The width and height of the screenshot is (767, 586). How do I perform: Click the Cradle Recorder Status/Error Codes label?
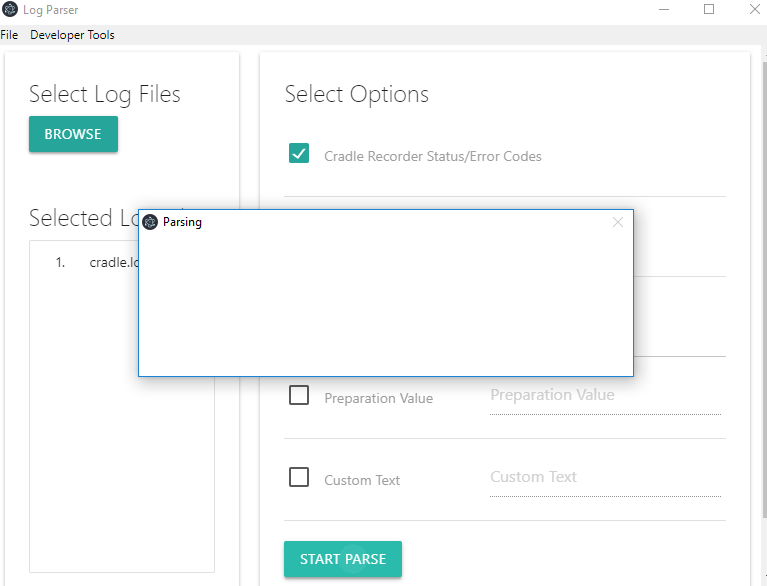(433, 157)
